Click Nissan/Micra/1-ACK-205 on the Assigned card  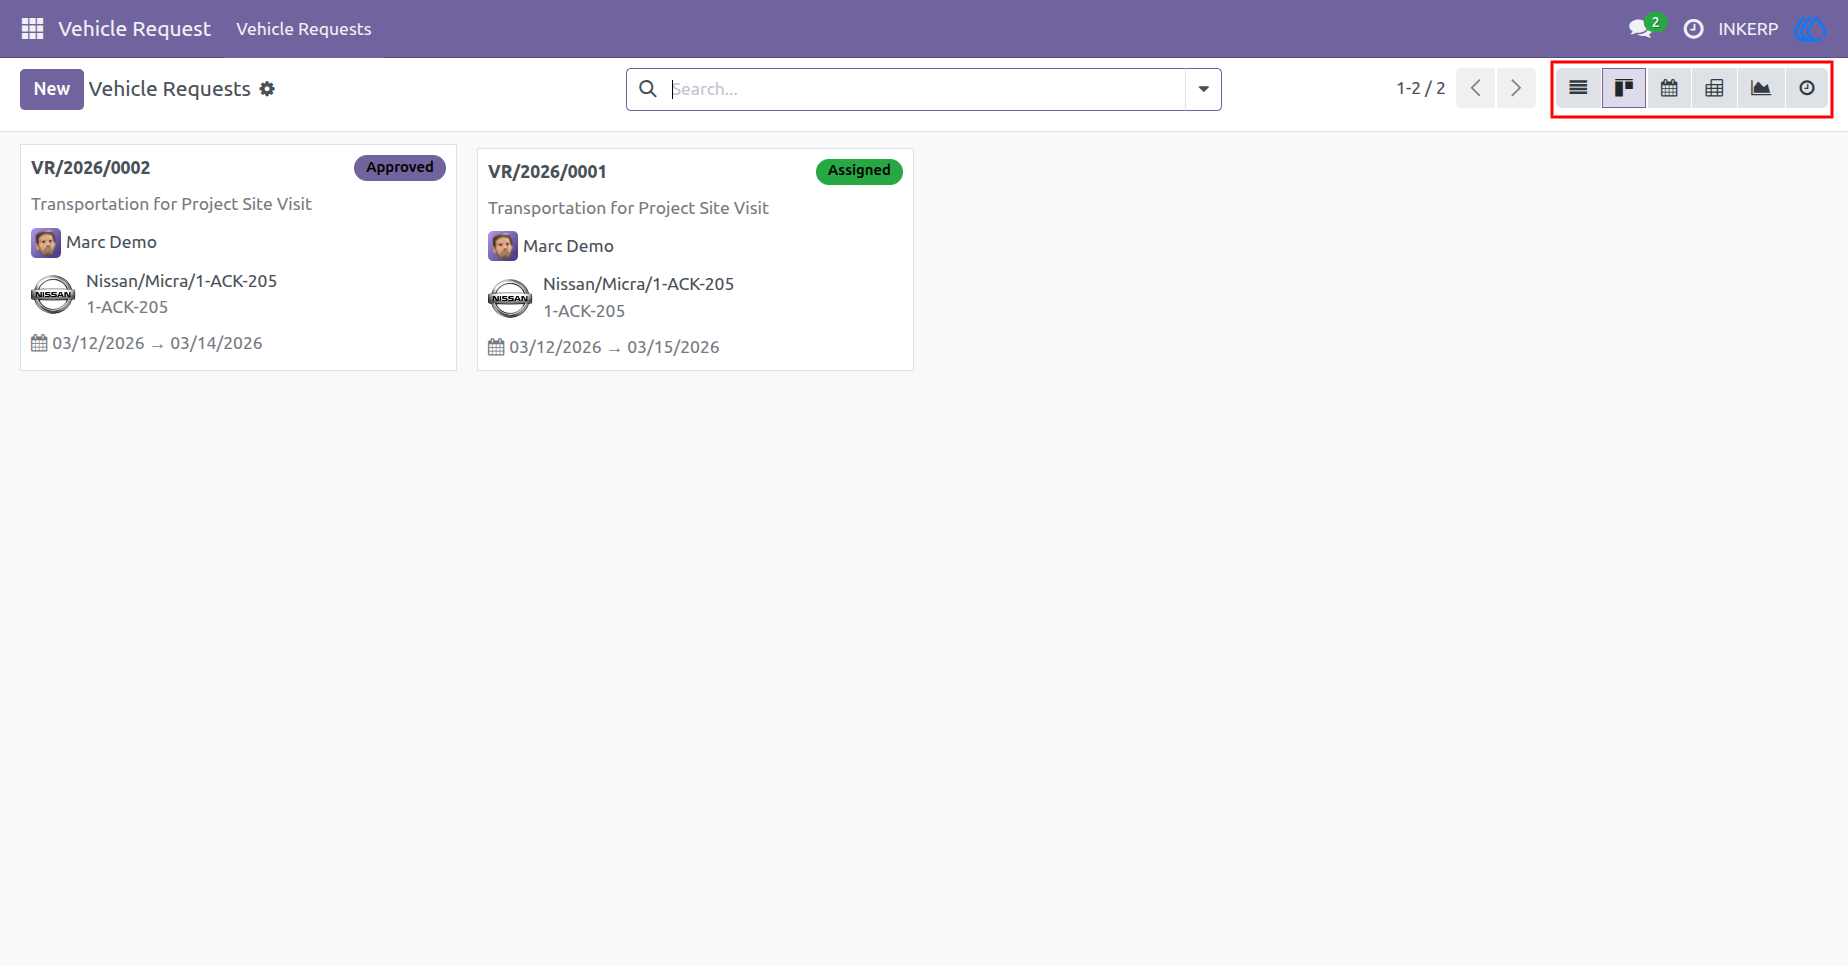point(638,284)
